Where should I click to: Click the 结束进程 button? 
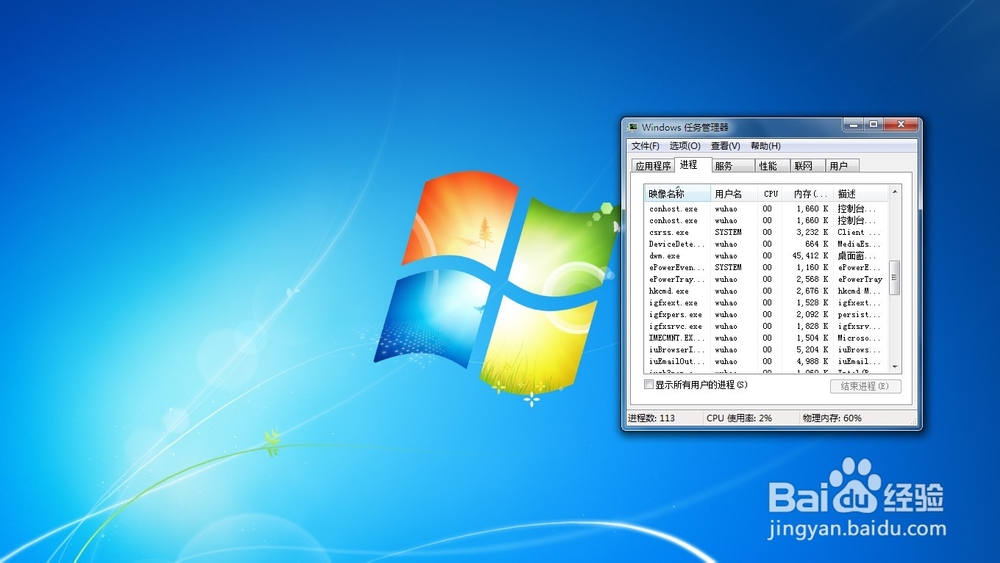(865, 386)
